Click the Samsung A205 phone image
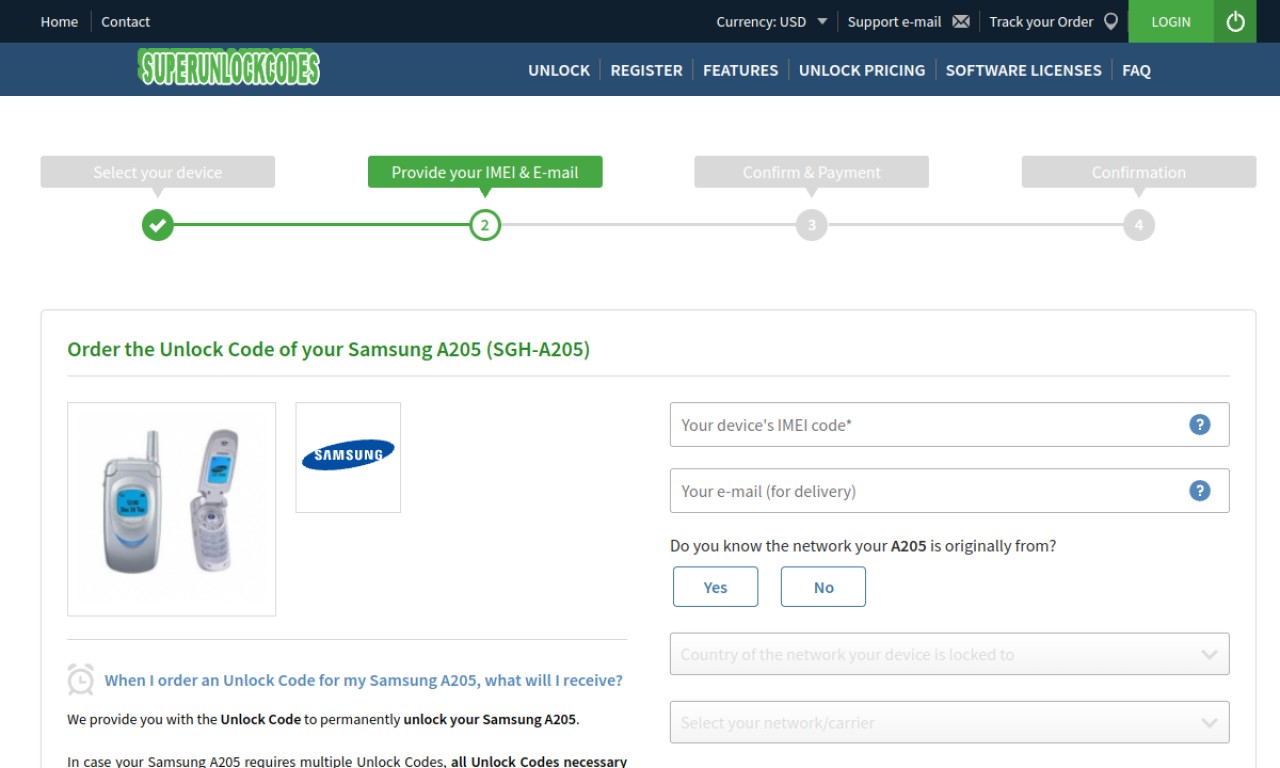This screenshot has height=768, width=1280. point(171,509)
